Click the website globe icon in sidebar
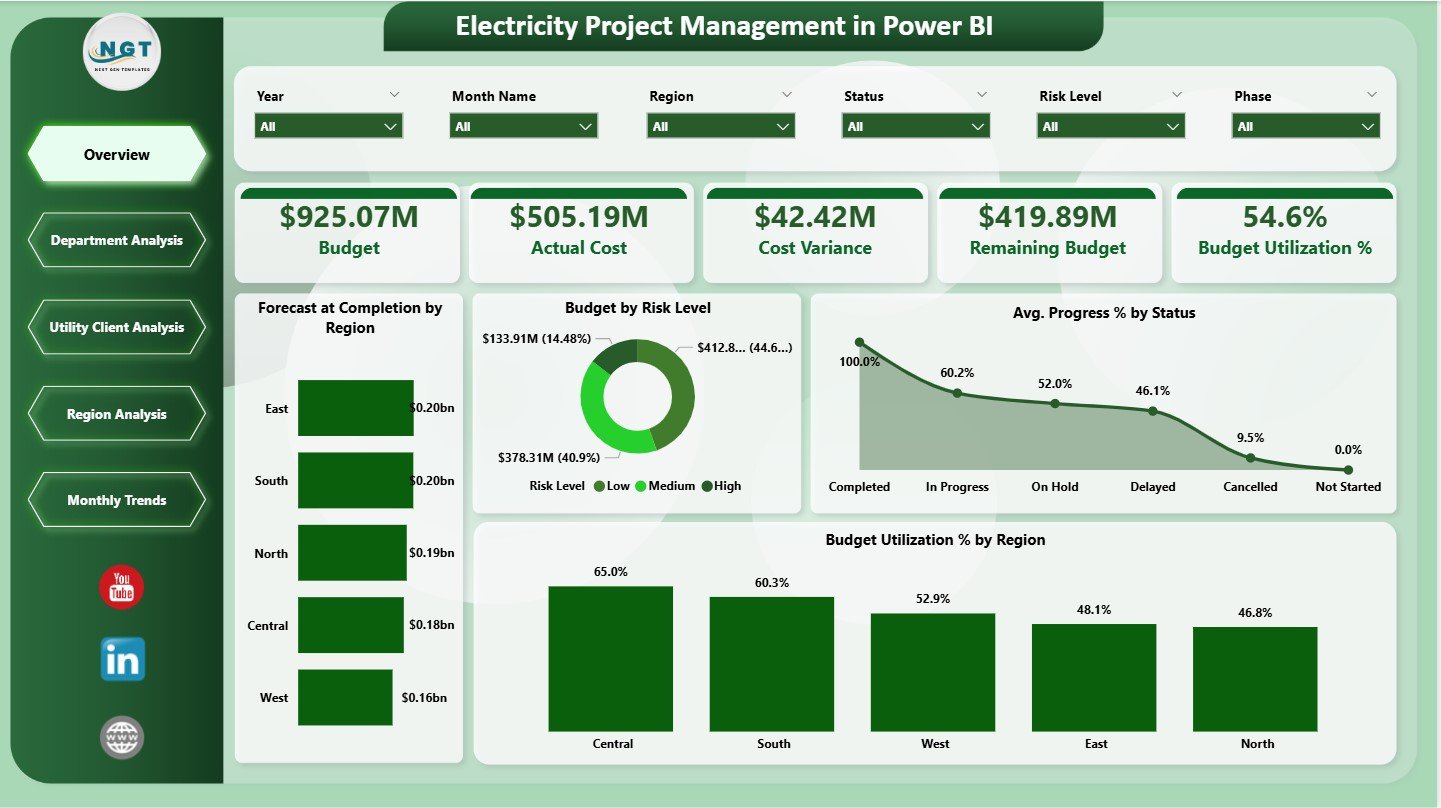The height and width of the screenshot is (808, 1441). click(120, 737)
